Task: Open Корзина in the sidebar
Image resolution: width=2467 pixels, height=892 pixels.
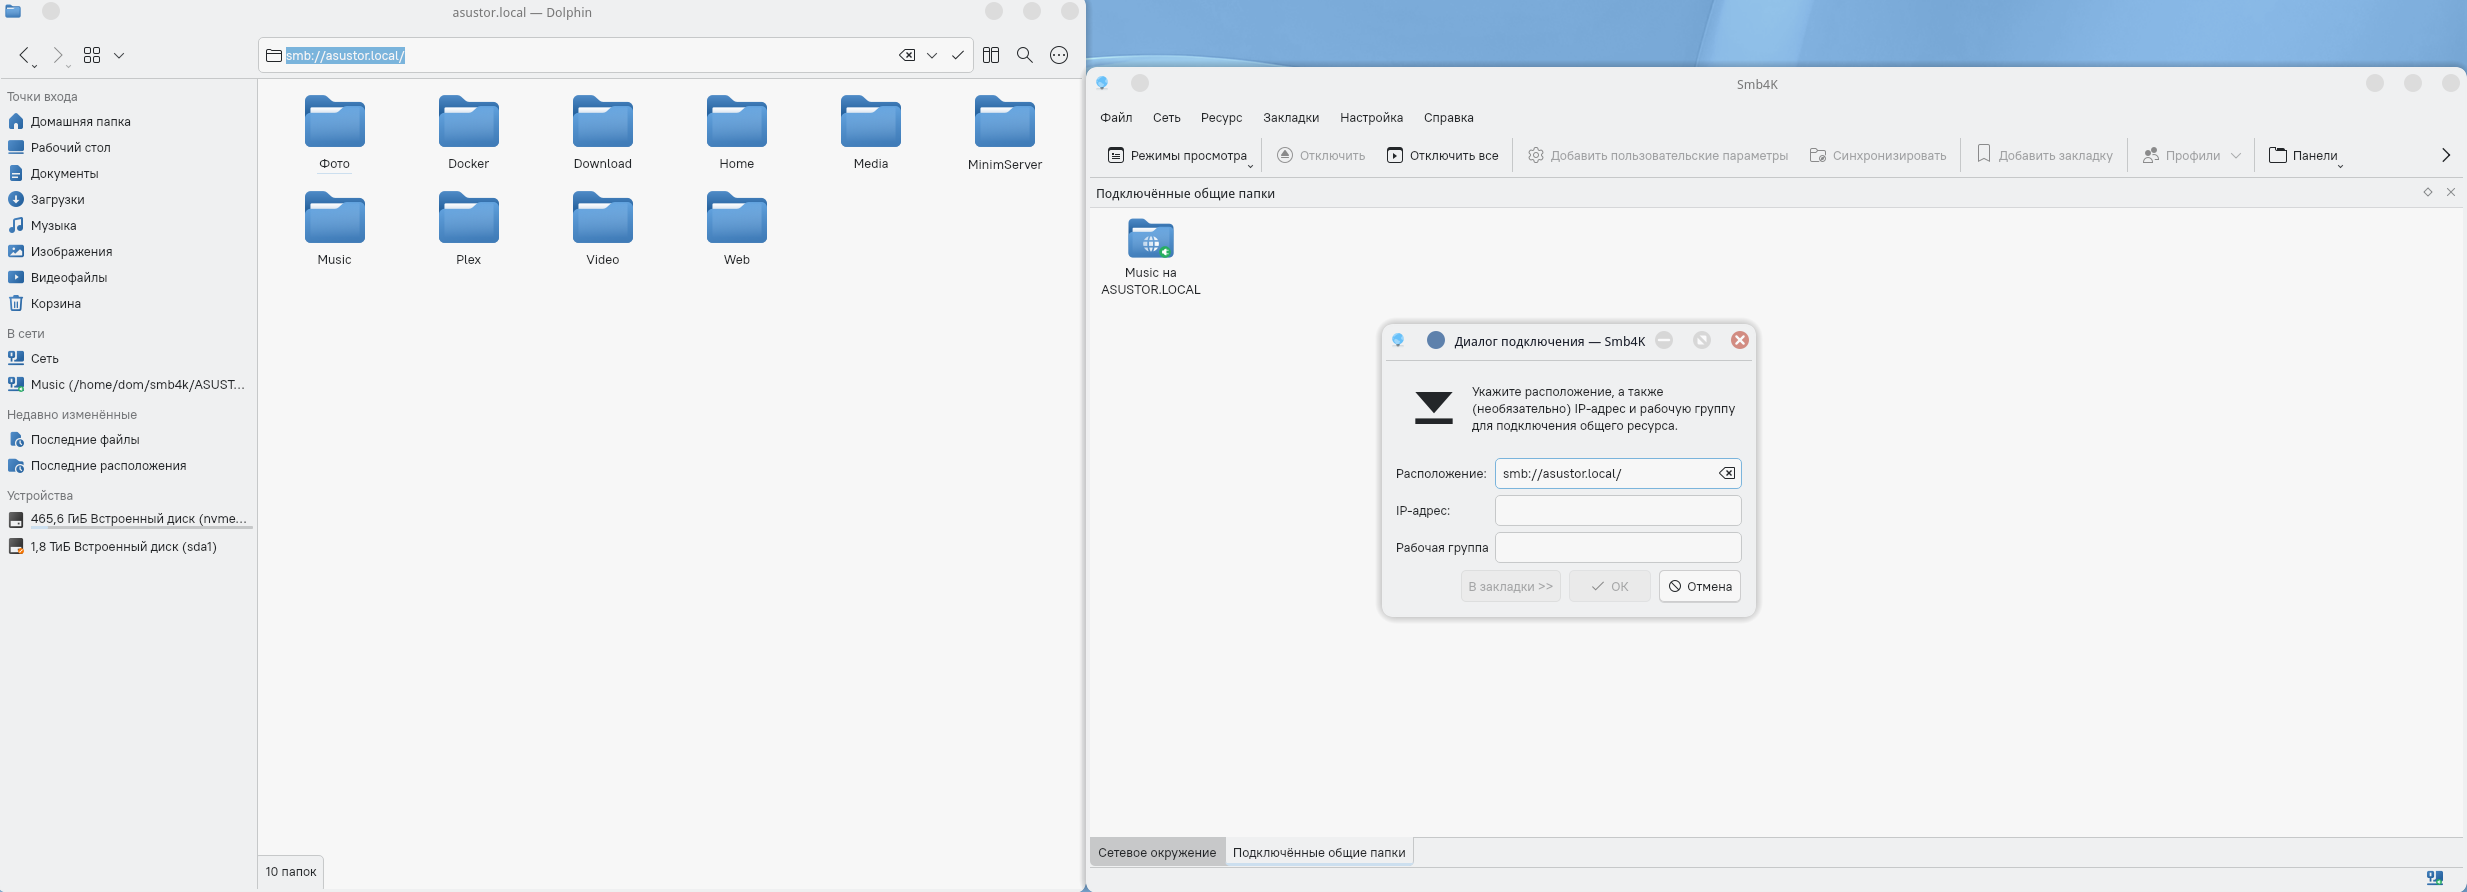Action: coord(128,303)
